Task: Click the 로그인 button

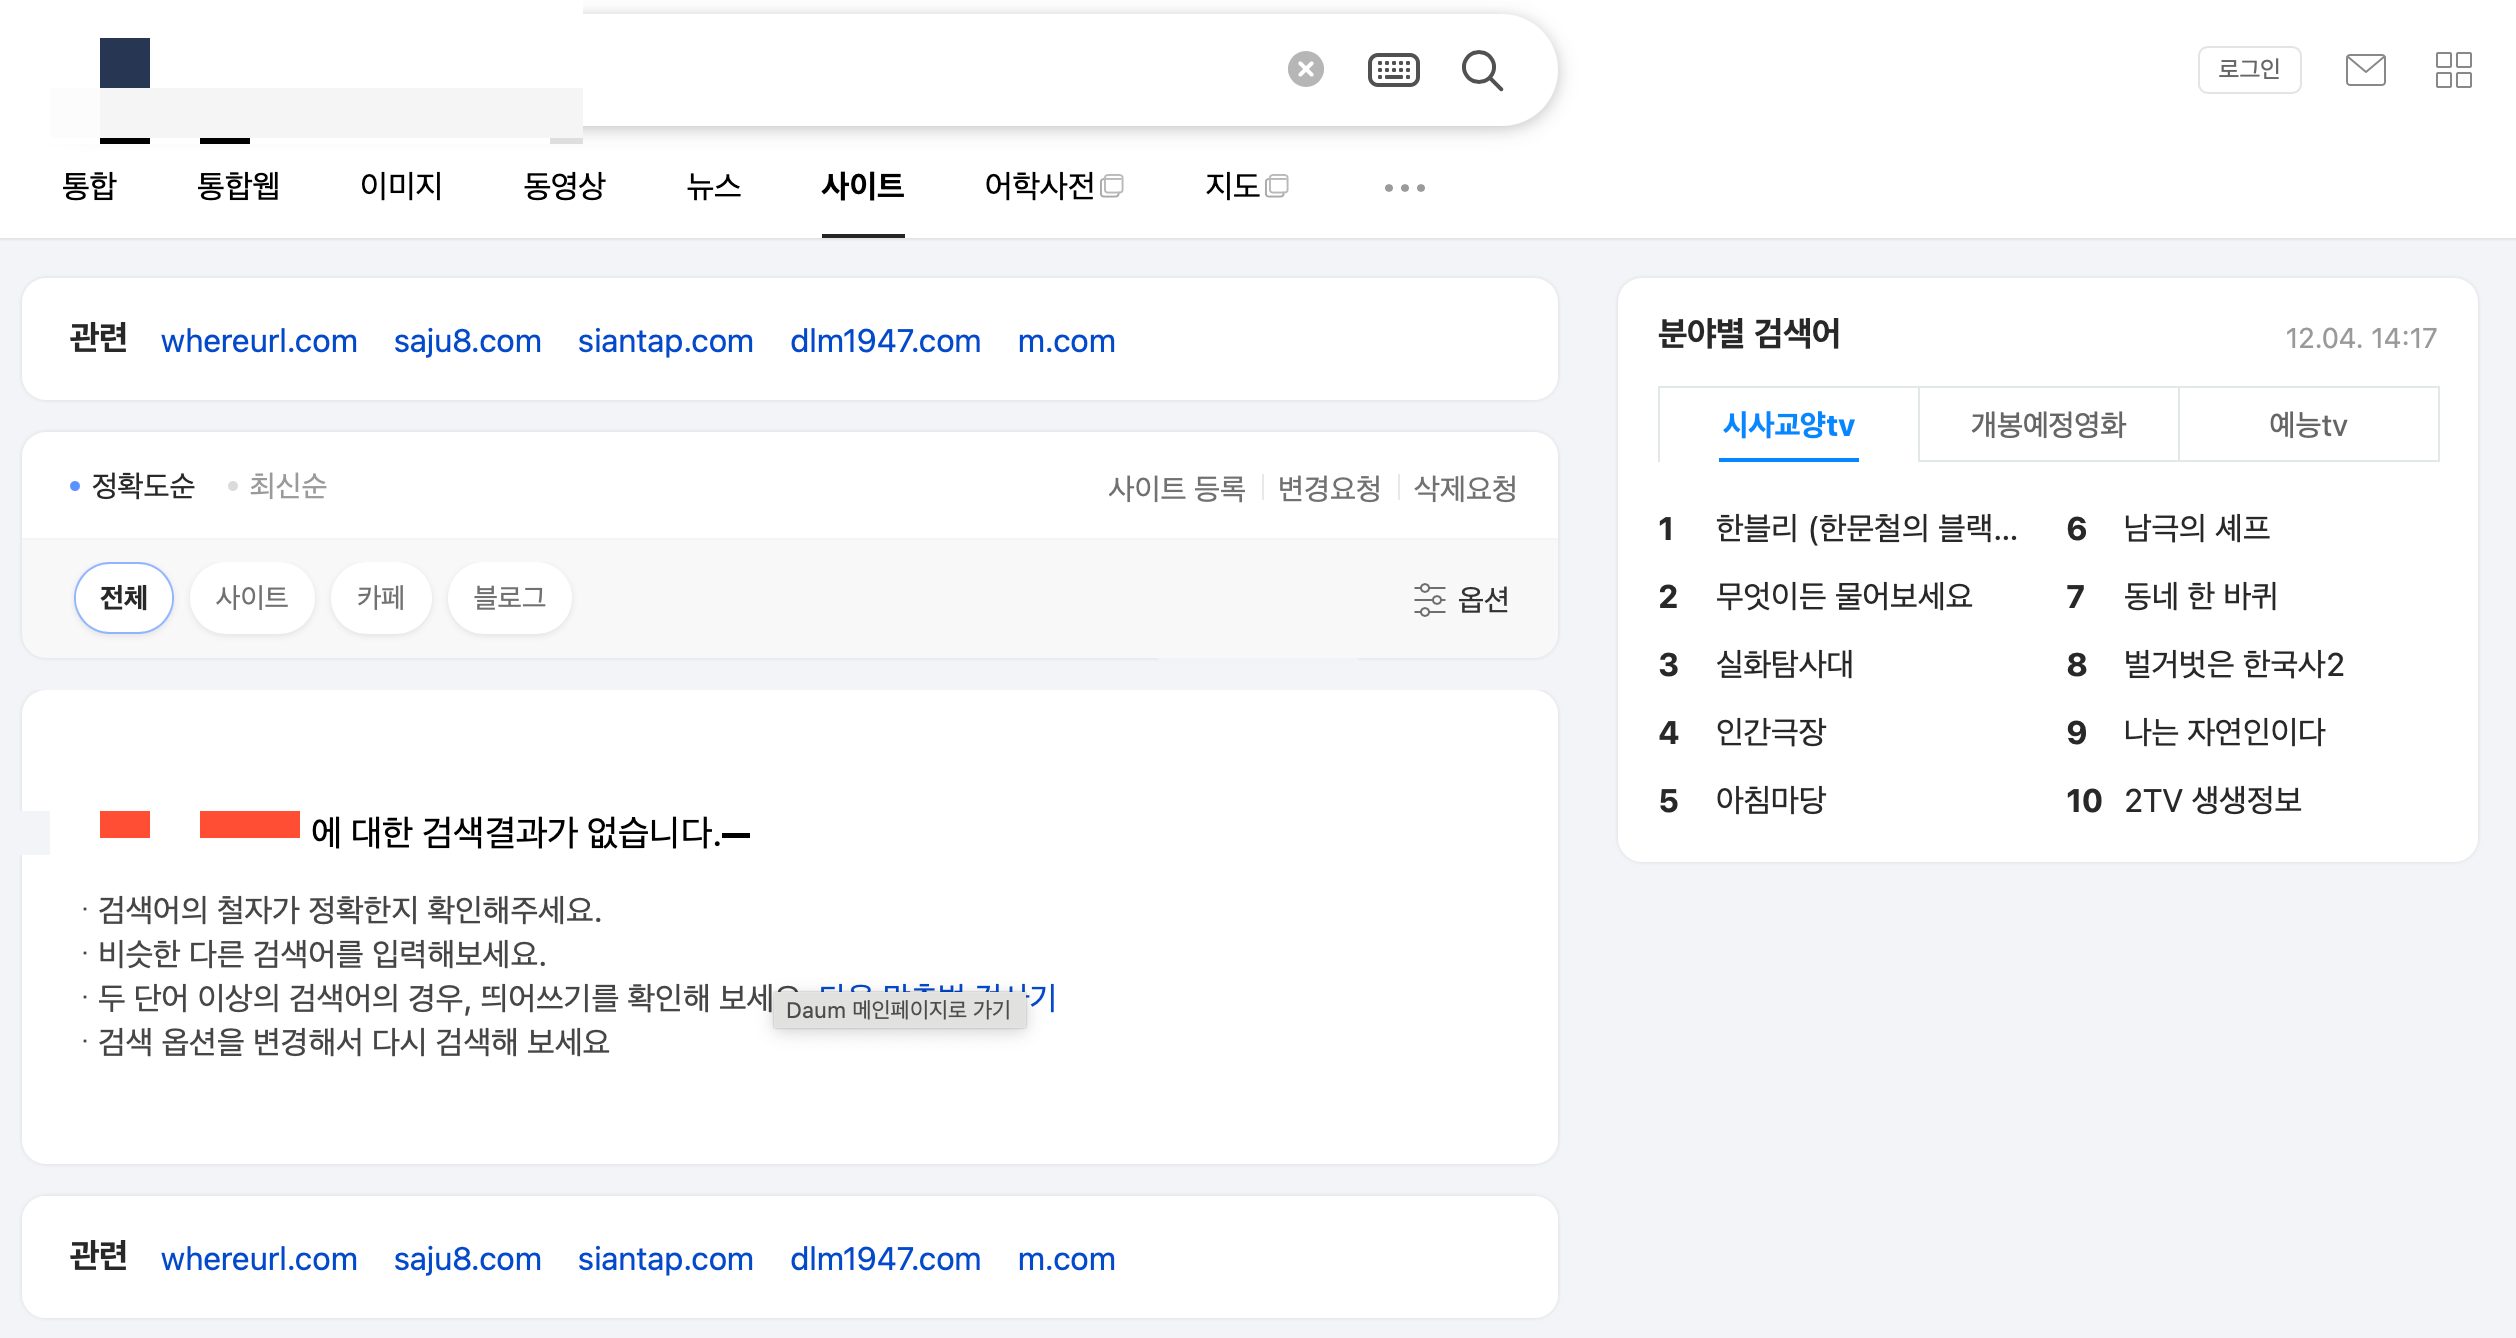Action: [2249, 69]
